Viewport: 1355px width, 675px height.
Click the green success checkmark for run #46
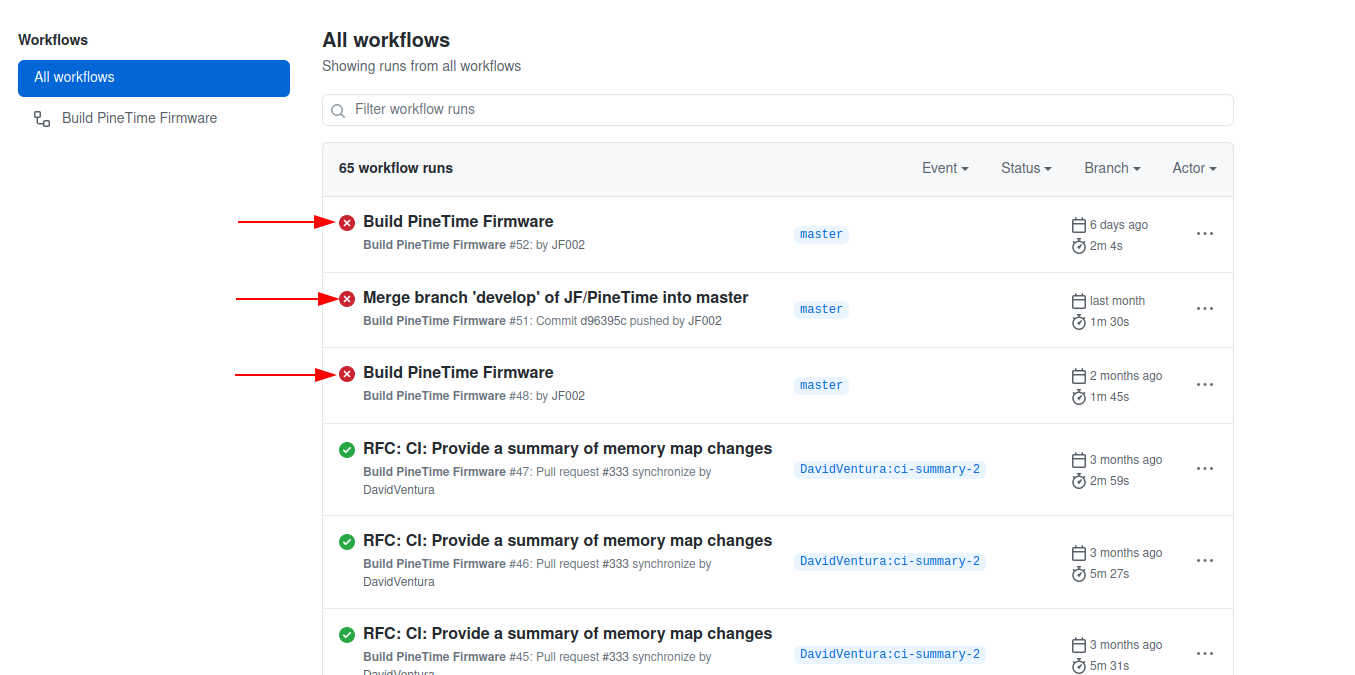pos(347,542)
